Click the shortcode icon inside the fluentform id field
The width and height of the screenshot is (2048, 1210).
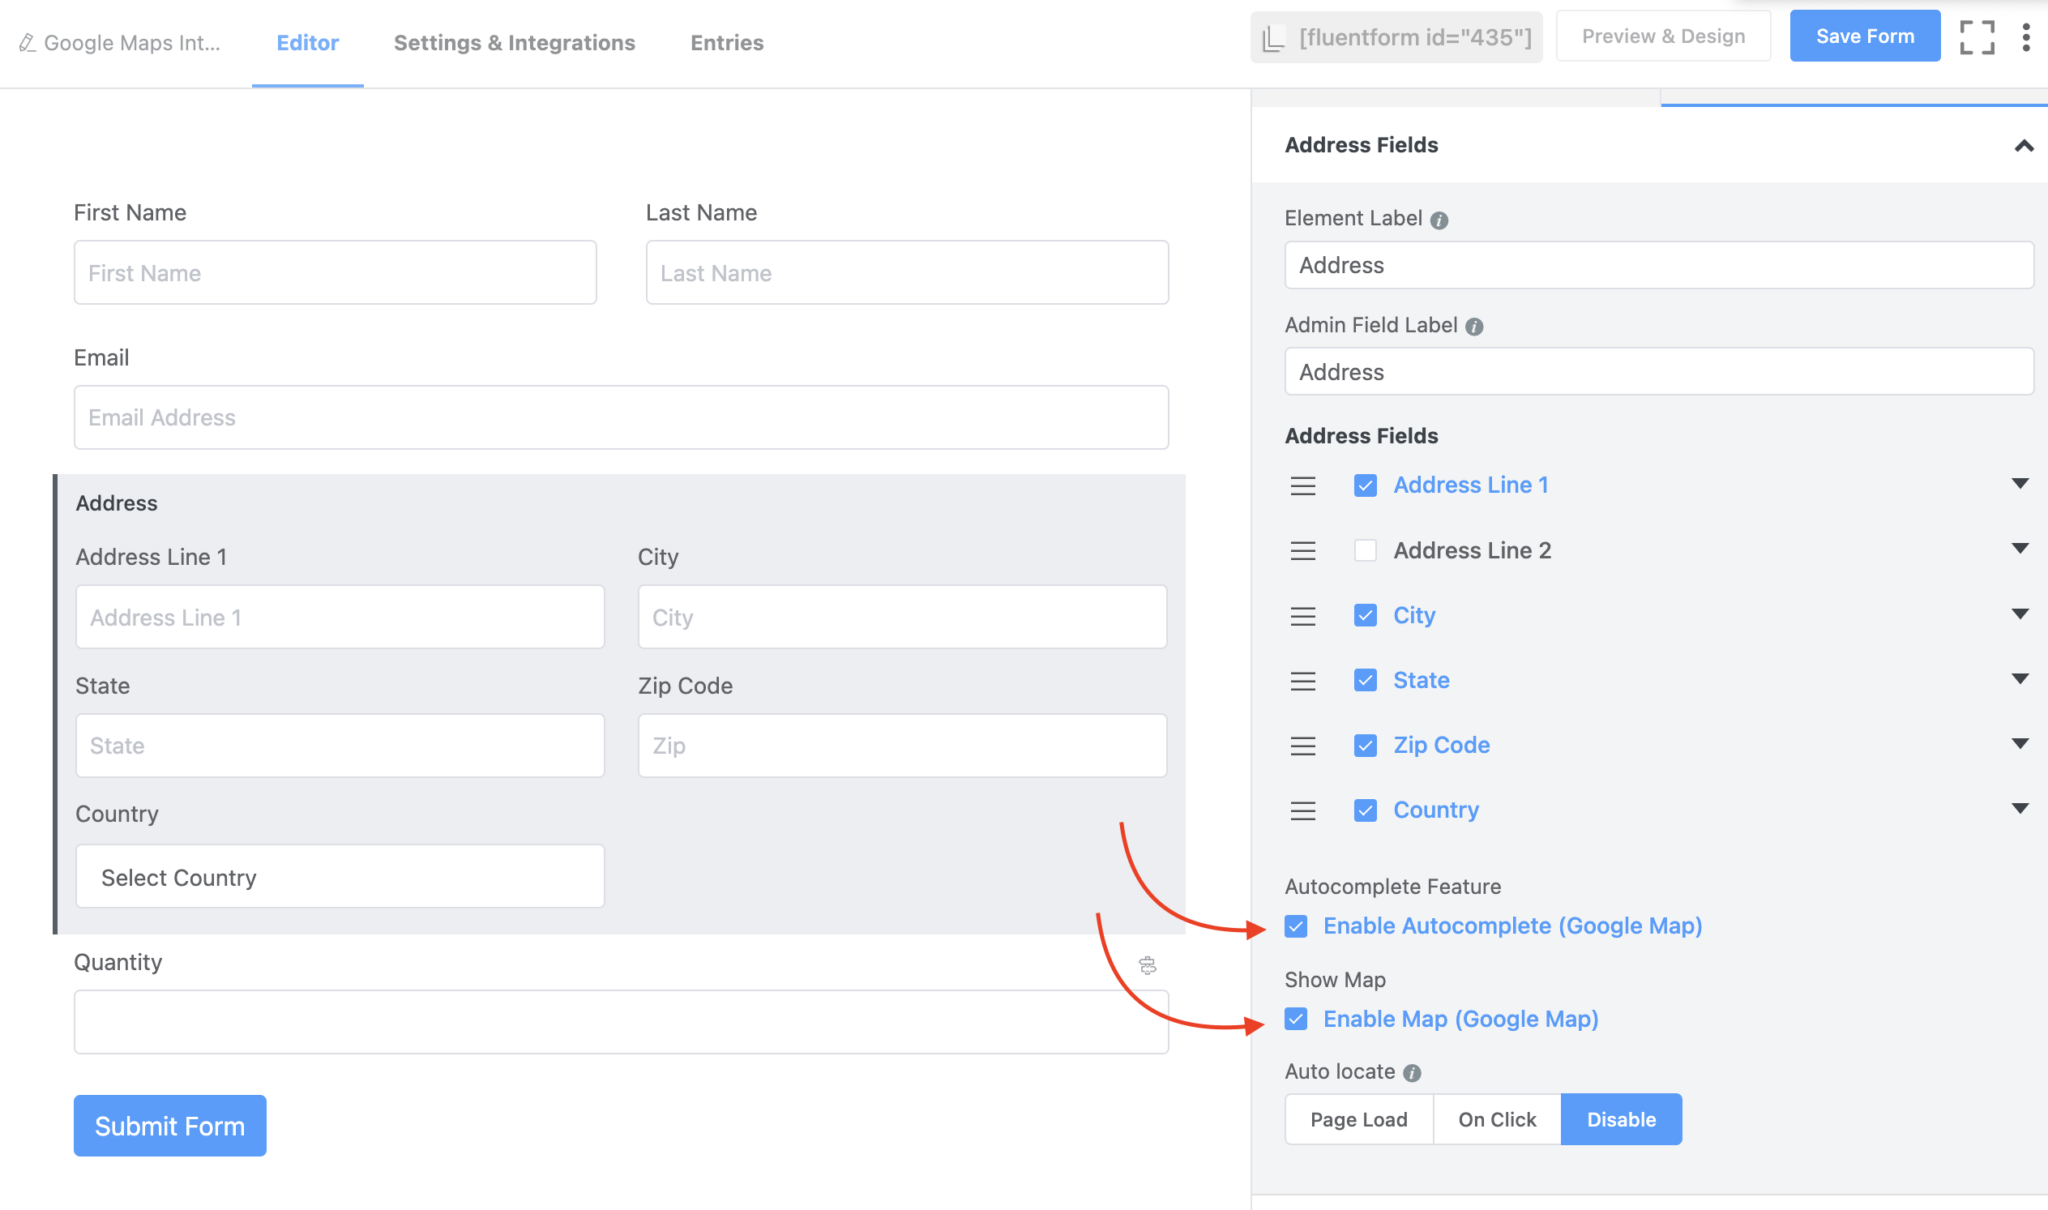(1274, 36)
